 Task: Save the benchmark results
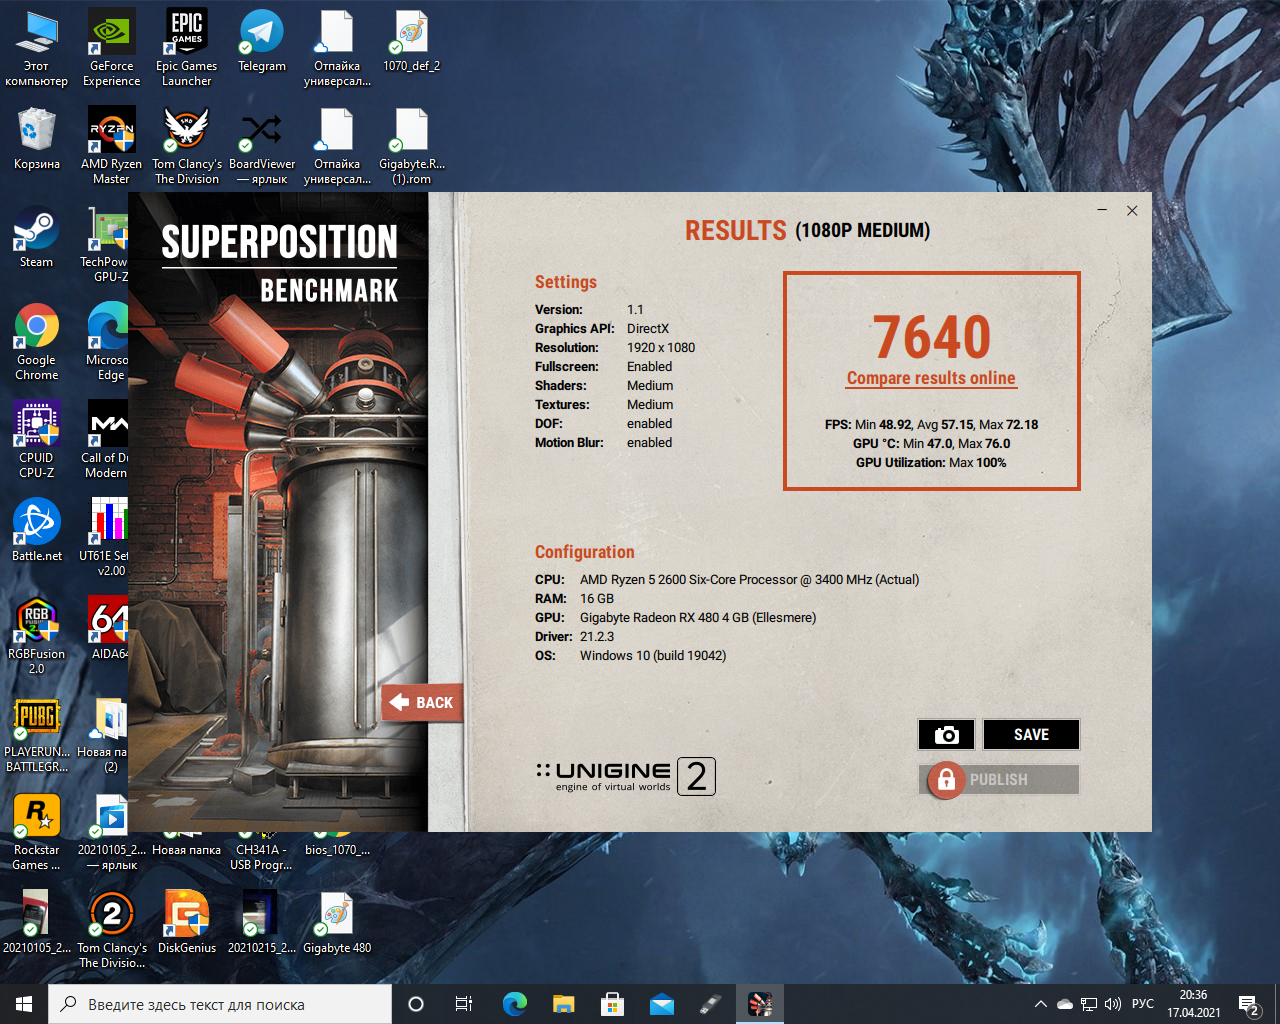tap(1031, 735)
